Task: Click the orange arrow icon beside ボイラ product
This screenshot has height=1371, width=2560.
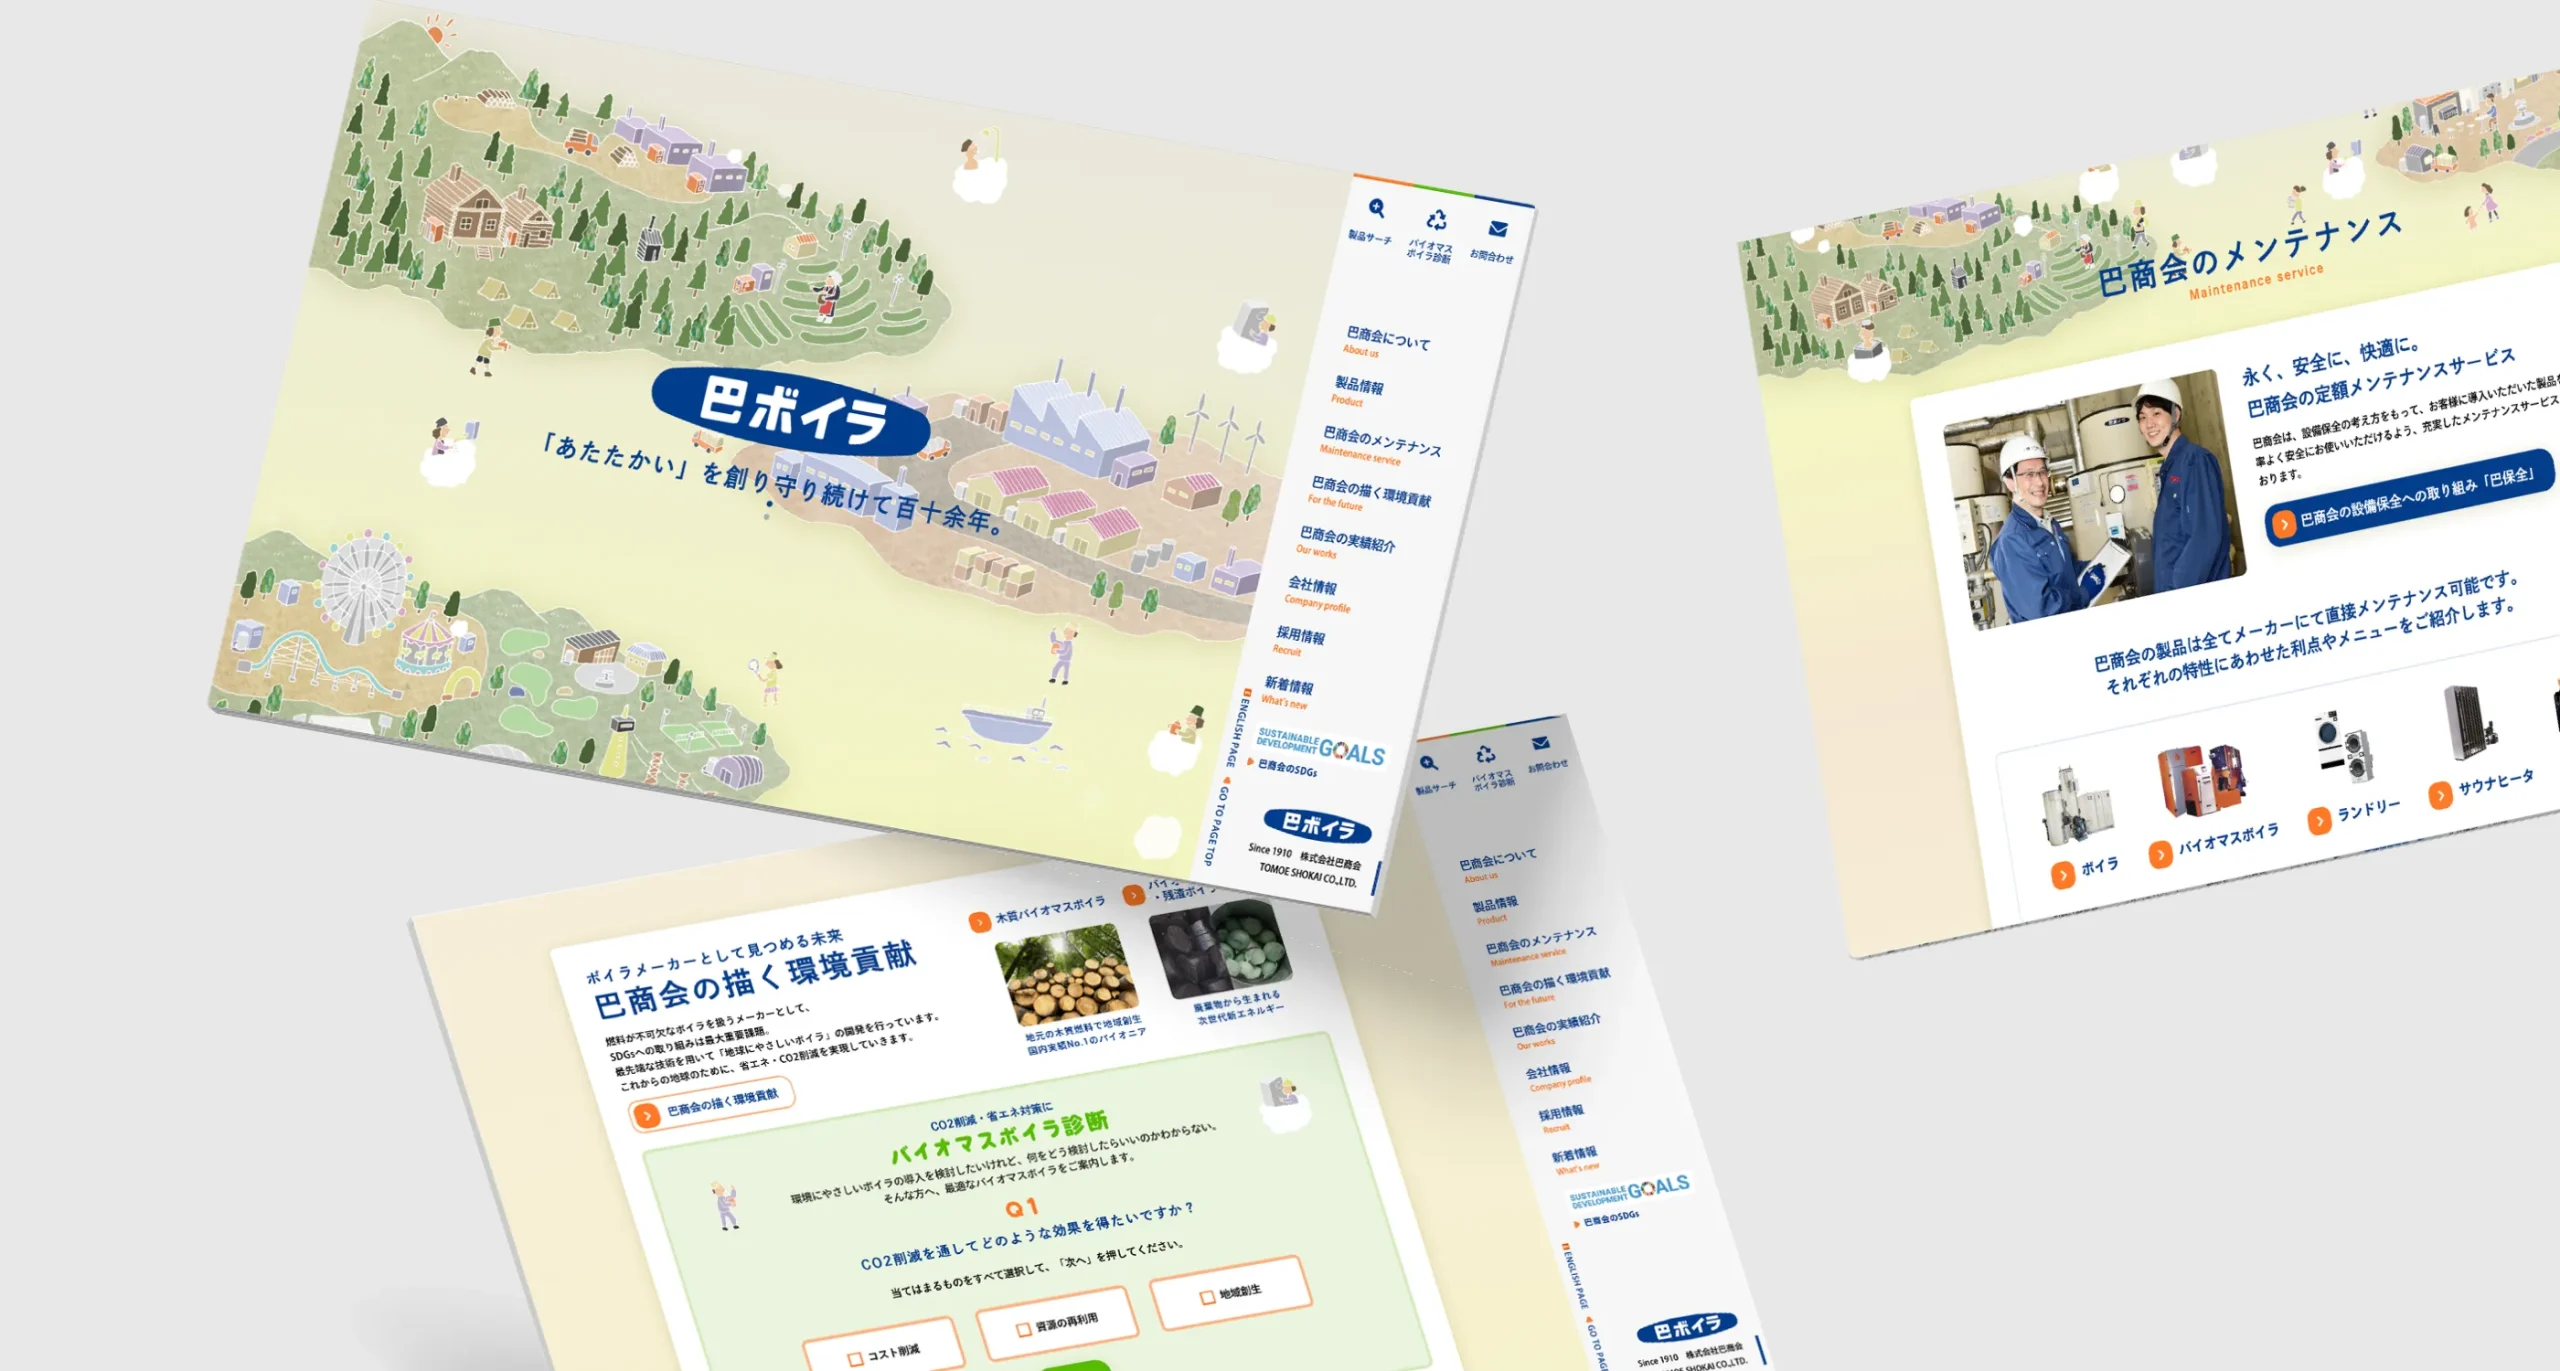Action: pos(2062,875)
